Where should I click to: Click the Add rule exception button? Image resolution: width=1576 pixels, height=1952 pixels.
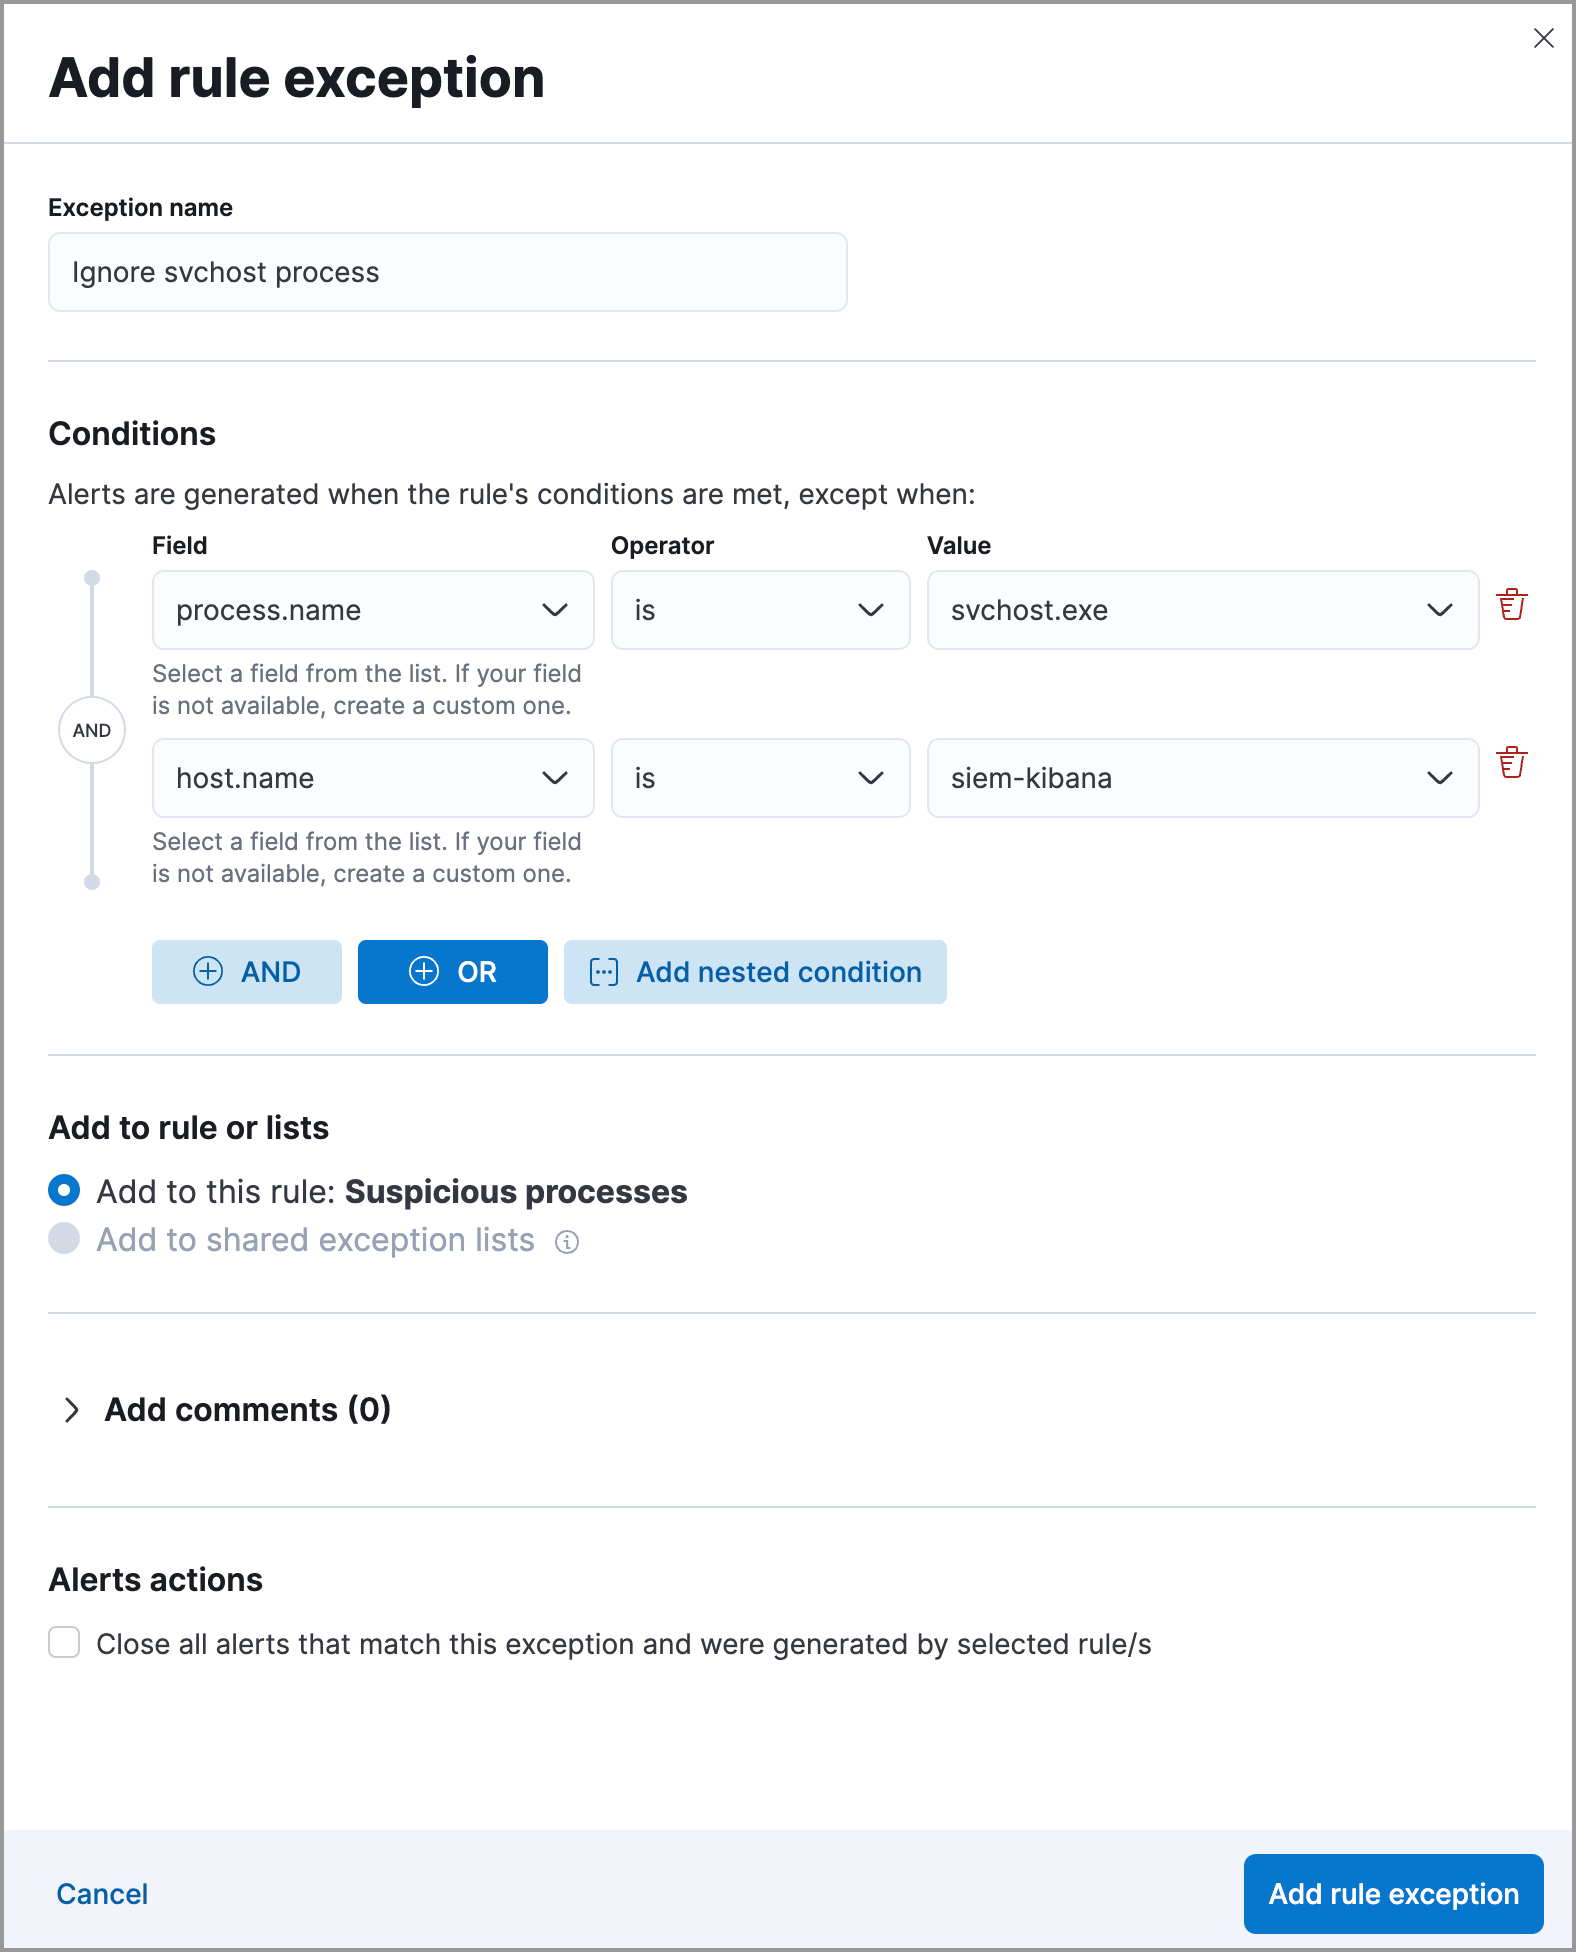click(1393, 1893)
